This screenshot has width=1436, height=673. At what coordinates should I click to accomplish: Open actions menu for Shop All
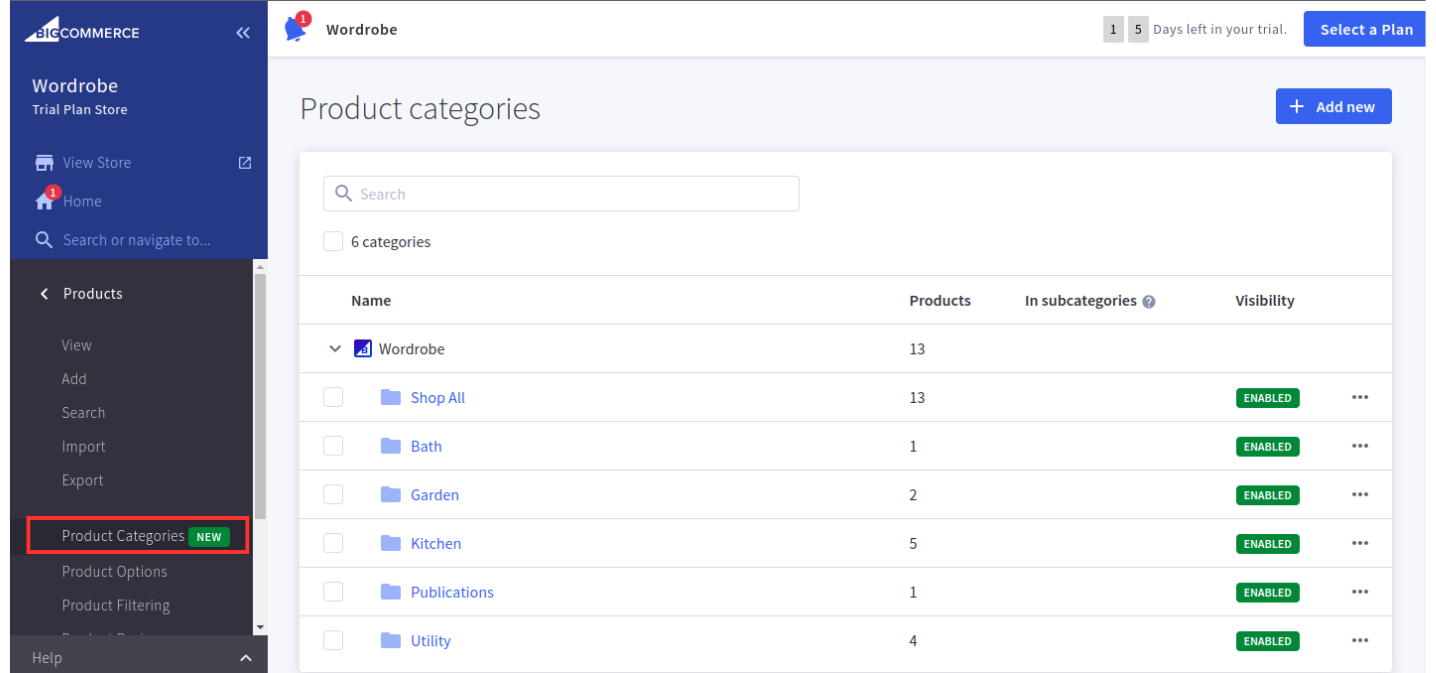coord(1360,398)
